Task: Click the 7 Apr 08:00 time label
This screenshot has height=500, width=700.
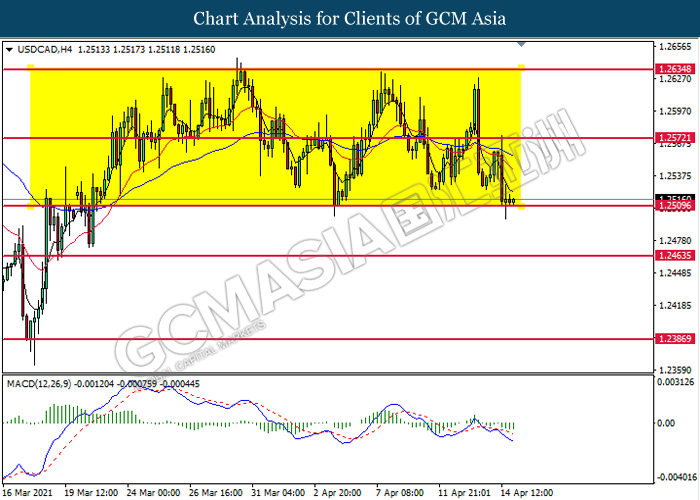Action: pyautogui.click(x=400, y=493)
